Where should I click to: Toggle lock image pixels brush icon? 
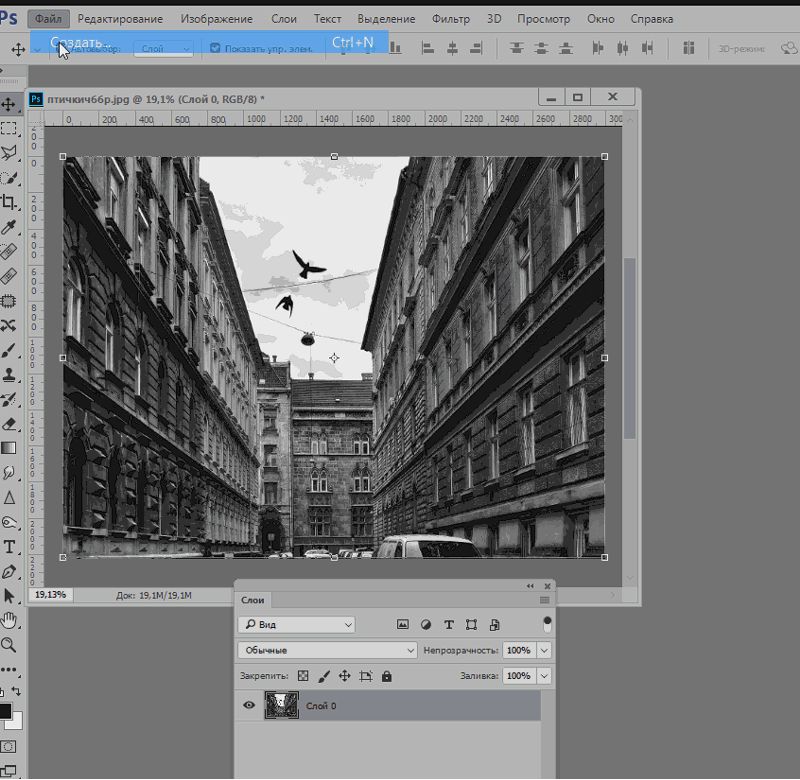point(324,676)
